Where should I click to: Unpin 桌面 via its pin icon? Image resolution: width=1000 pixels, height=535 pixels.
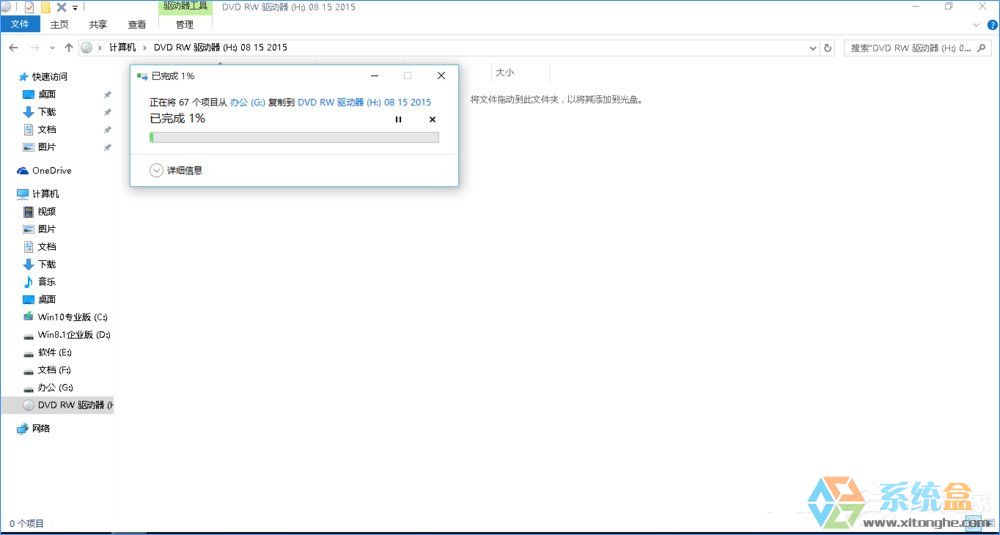click(x=107, y=94)
